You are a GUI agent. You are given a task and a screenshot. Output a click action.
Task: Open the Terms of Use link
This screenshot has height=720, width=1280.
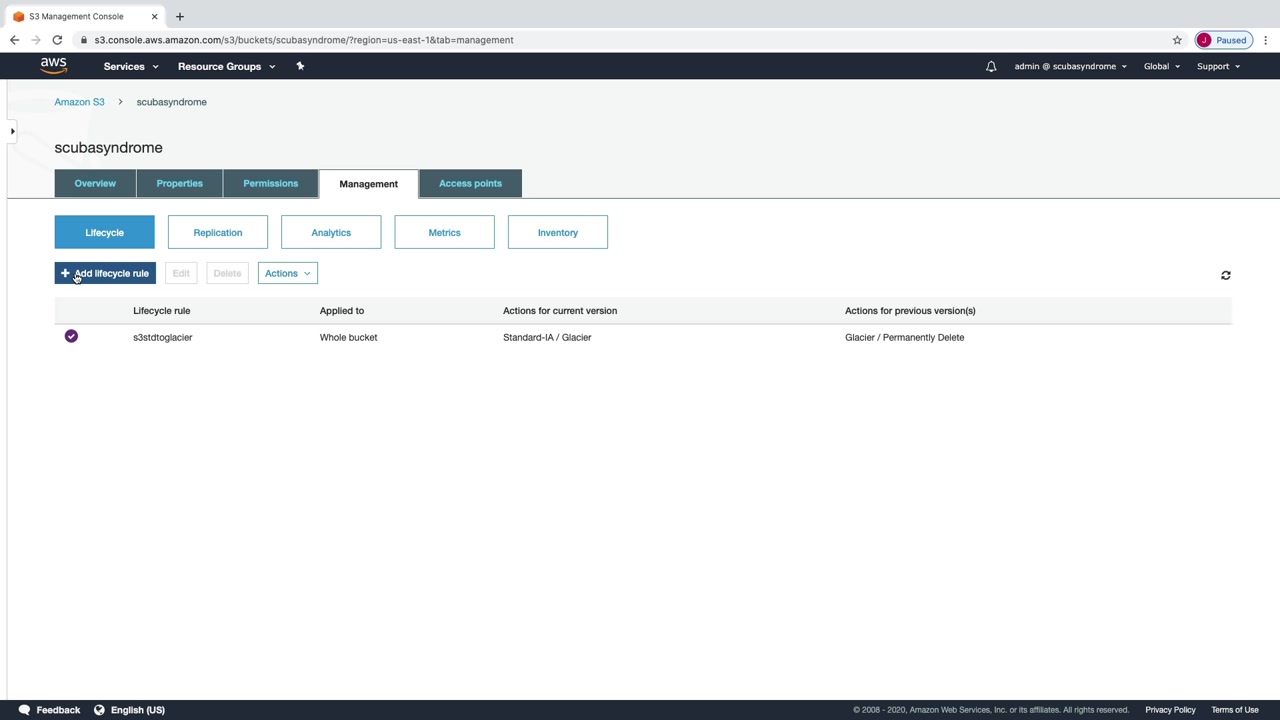1235,710
